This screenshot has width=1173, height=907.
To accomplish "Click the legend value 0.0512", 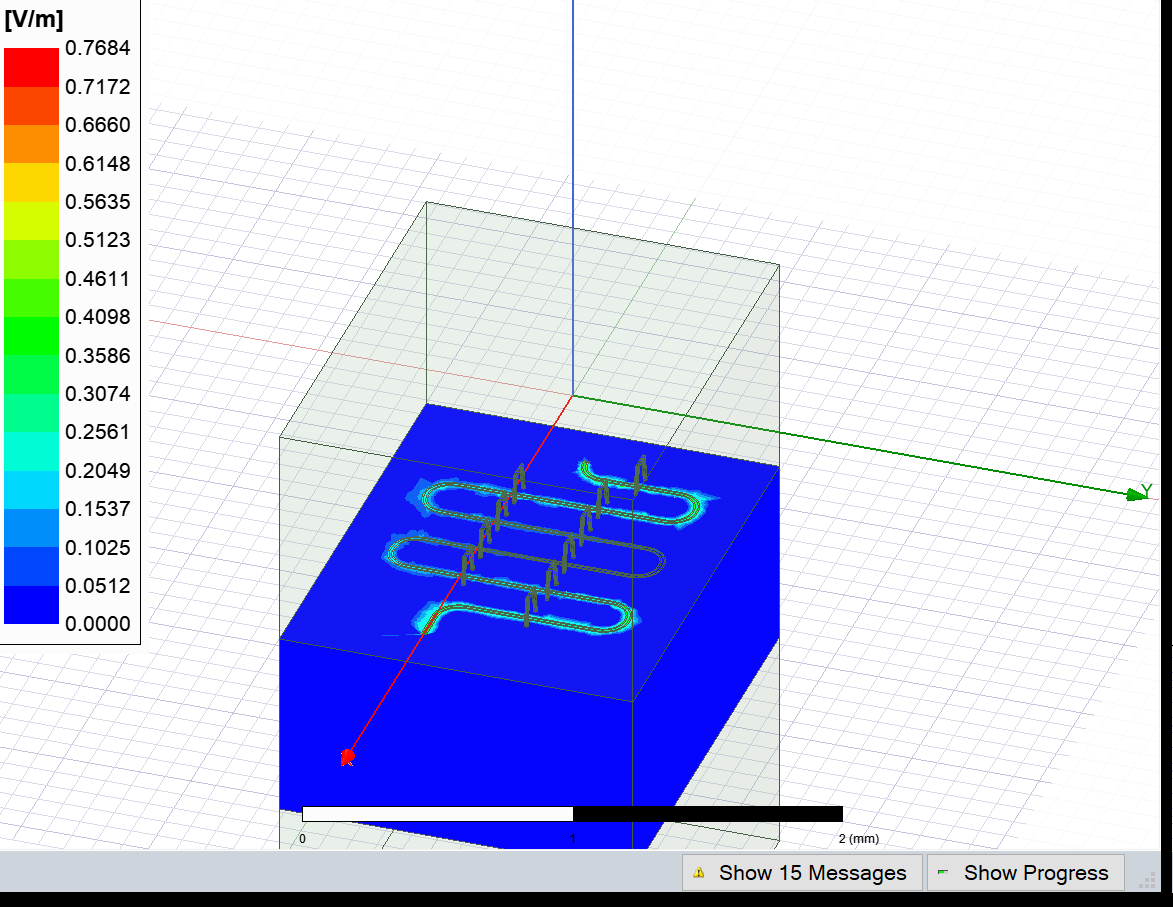I will pyautogui.click(x=97, y=586).
